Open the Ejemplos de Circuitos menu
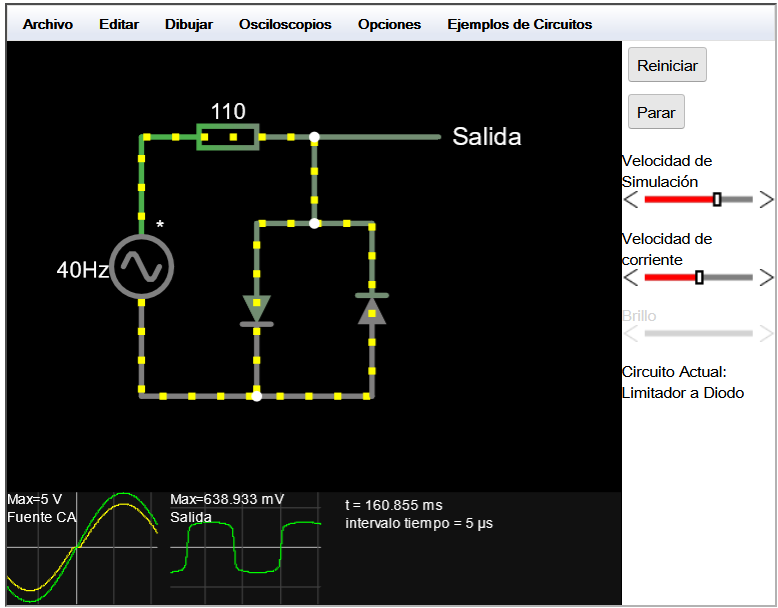Viewport: 778px width, 608px height. click(519, 24)
